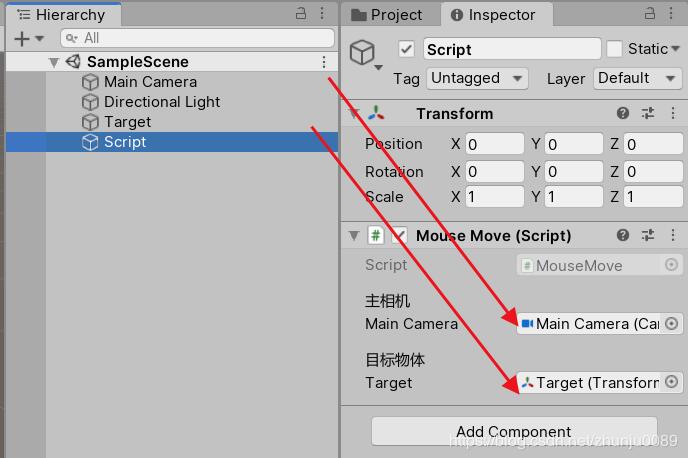This screenshot has width=688, height=458.
Task: Collapse the SampleScene tree arrow
Action: (x=54, y=62)
